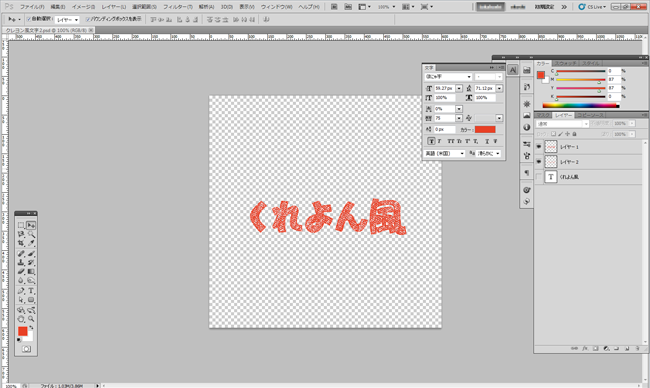This screenshot has width=650, height=388.
Task: Select the 3D Rotate tool
Action: coord(21,310)
